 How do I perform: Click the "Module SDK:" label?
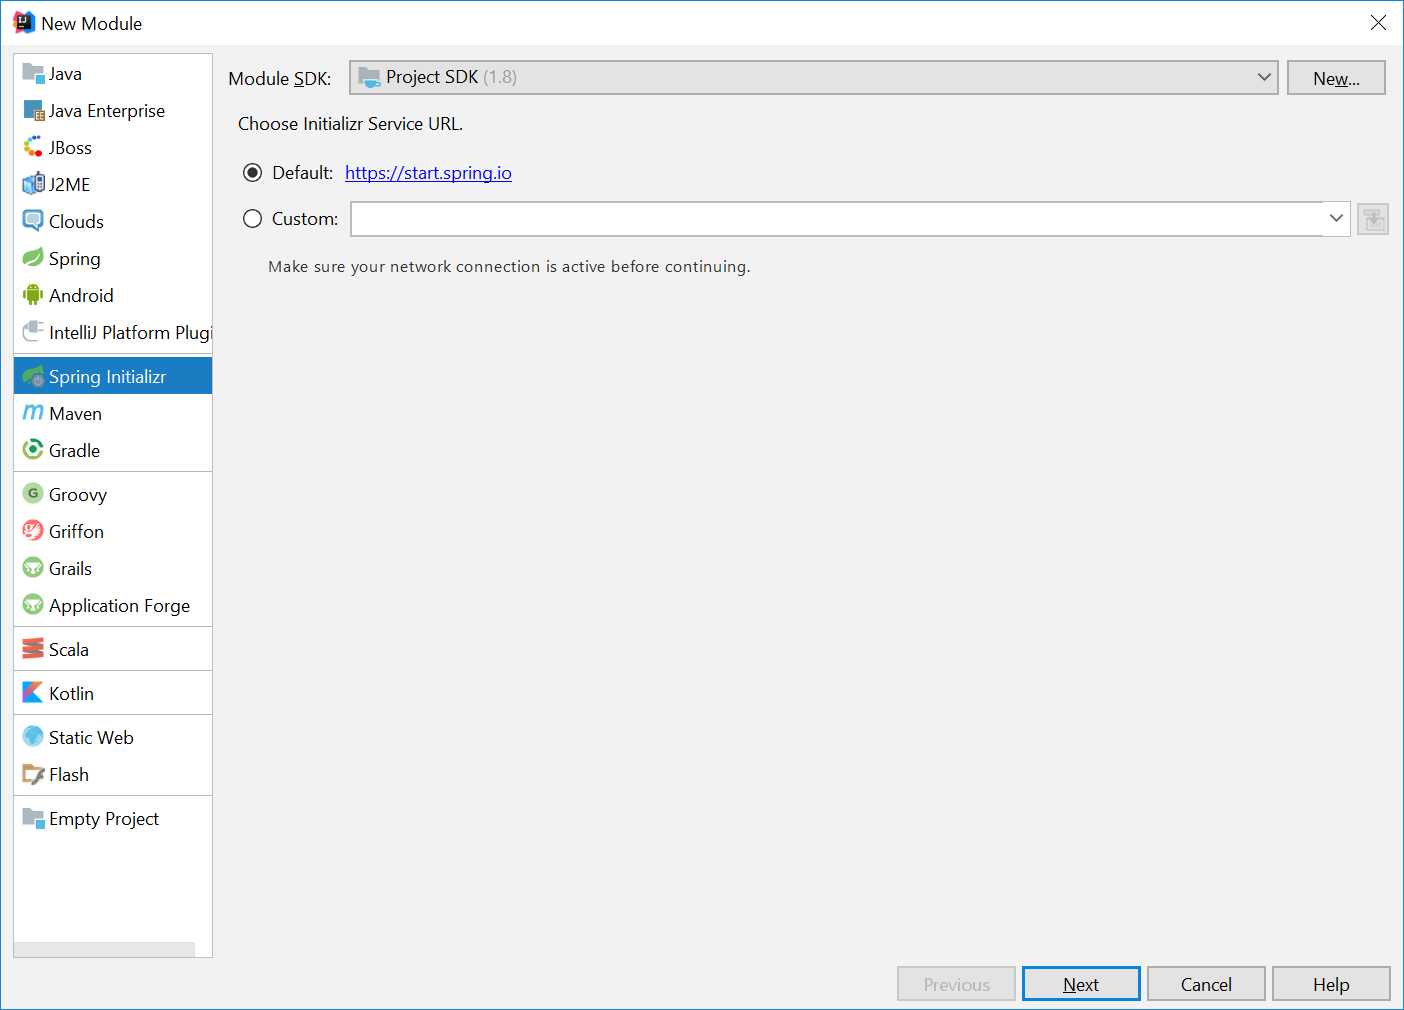point(280,78)
